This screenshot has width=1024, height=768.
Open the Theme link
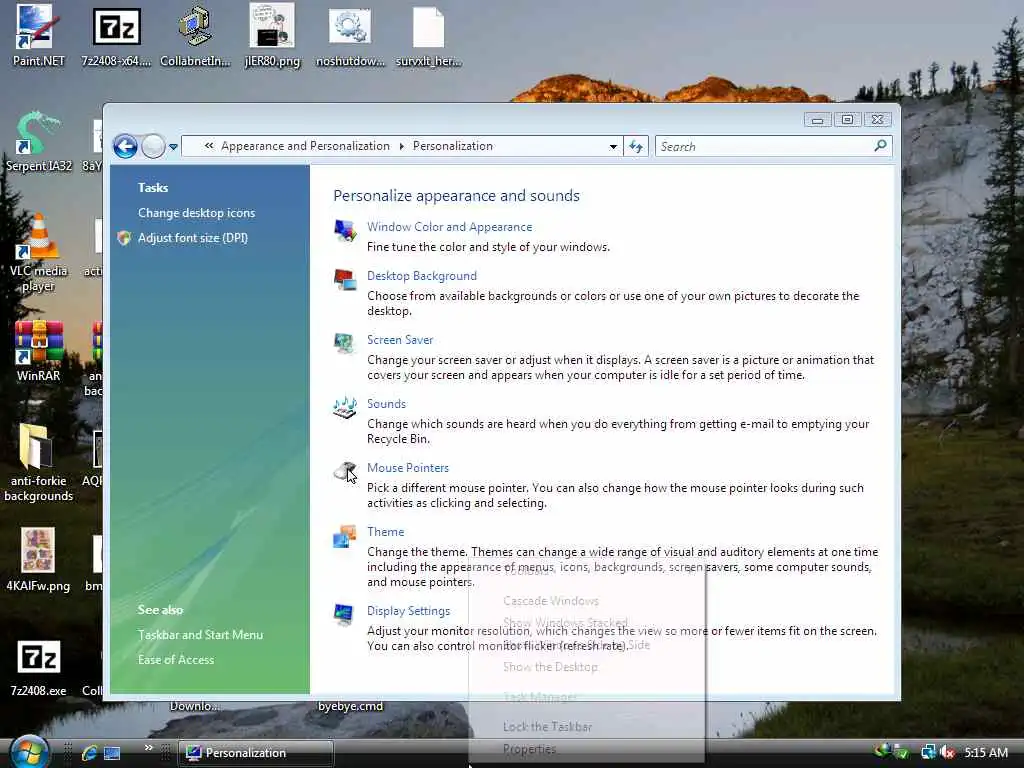tap(385, 532)
